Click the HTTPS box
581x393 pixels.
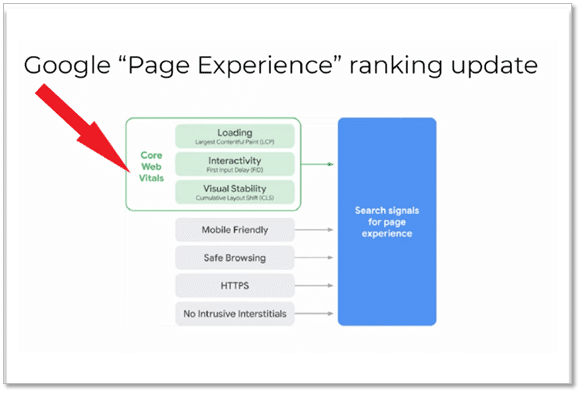point(235,286)
